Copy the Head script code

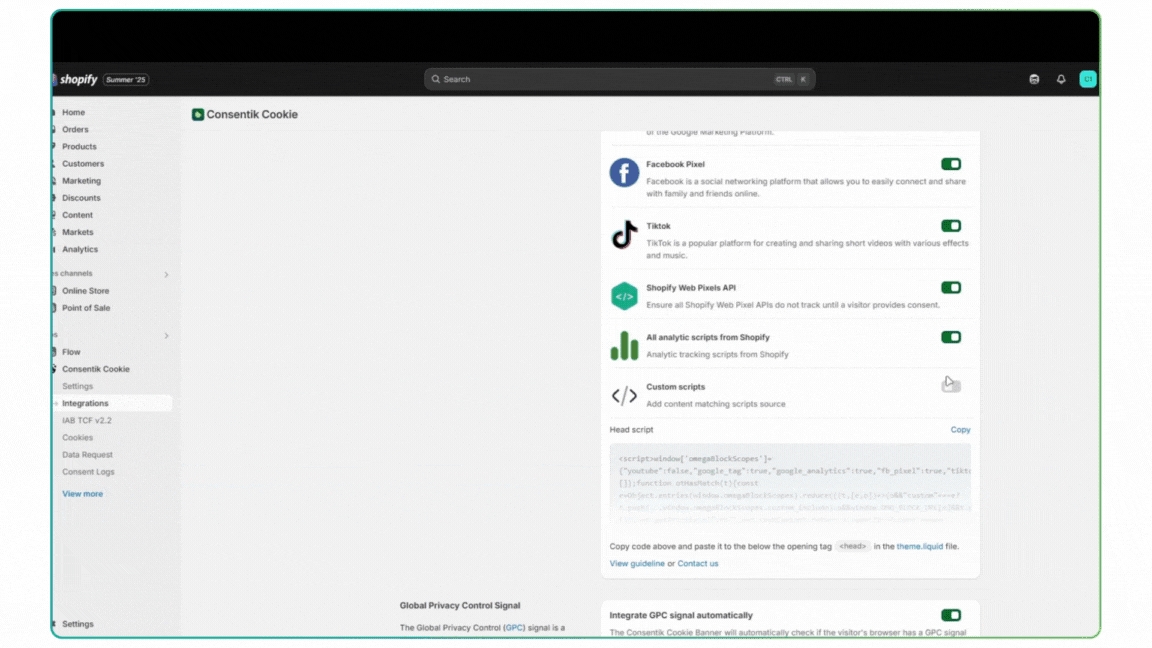click(x=960, y=430)
